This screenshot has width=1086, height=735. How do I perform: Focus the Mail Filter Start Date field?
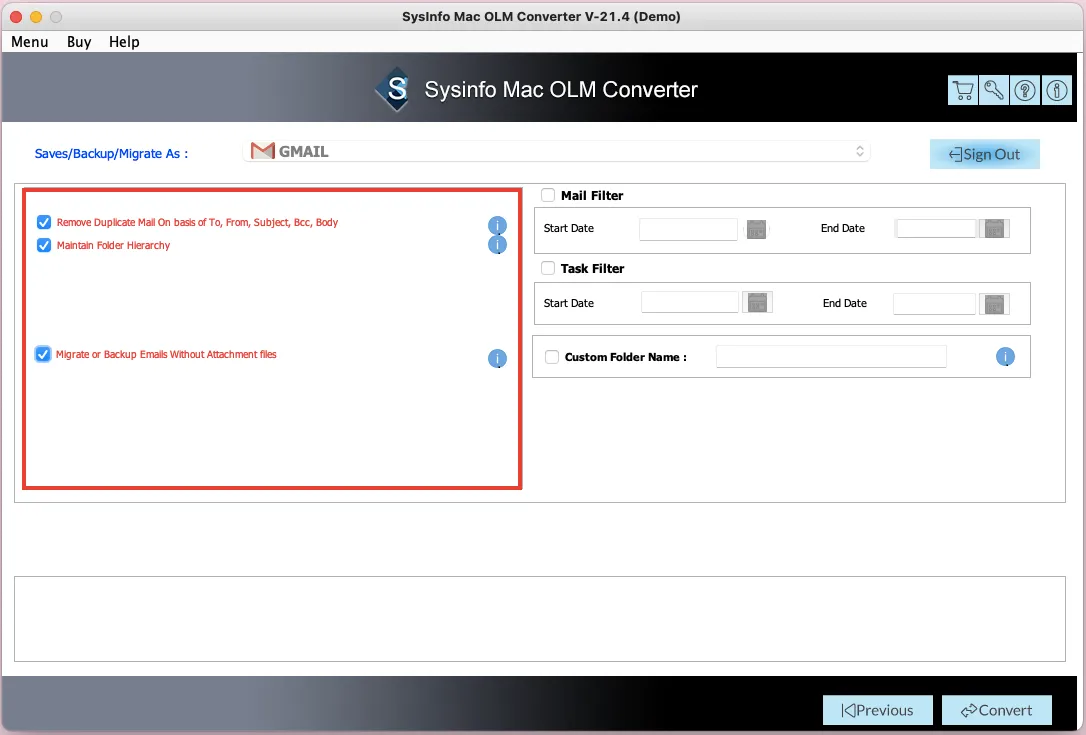tap(688, 229)
